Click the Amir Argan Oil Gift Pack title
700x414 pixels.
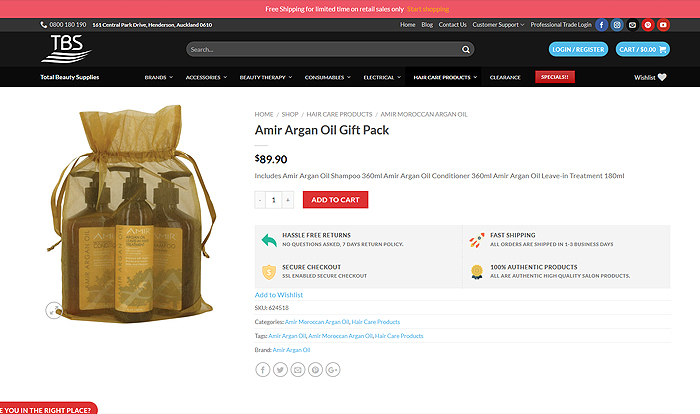tap(322, 130)
